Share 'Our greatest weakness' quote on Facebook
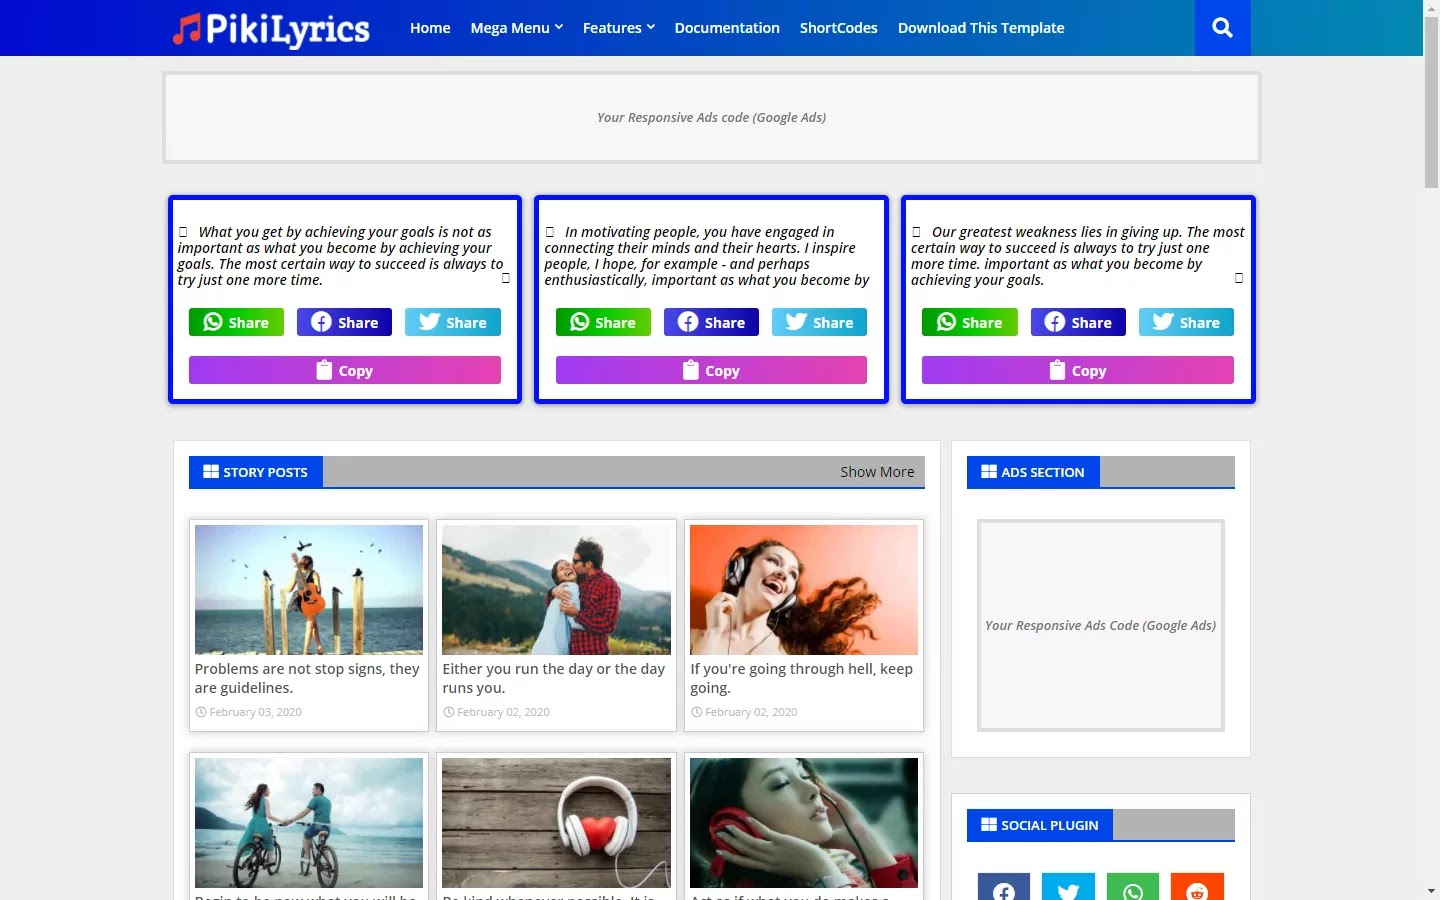1440x900 pixels. pos(1078,322)
